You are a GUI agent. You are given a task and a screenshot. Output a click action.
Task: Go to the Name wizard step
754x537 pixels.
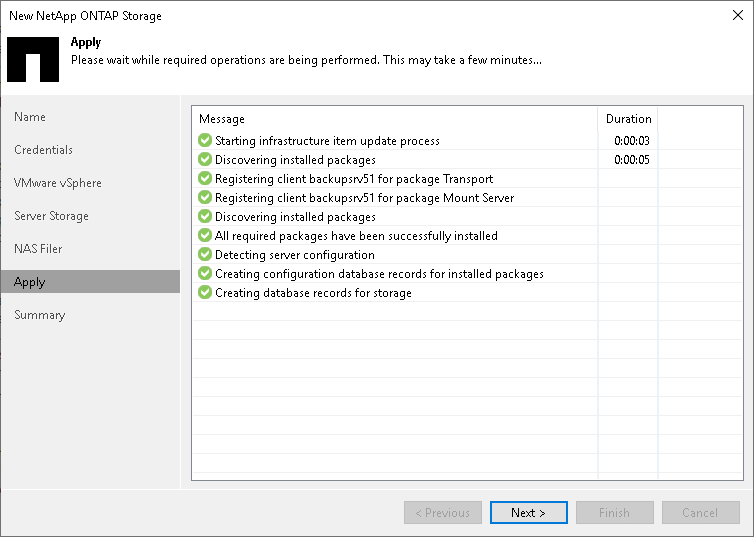30,117
